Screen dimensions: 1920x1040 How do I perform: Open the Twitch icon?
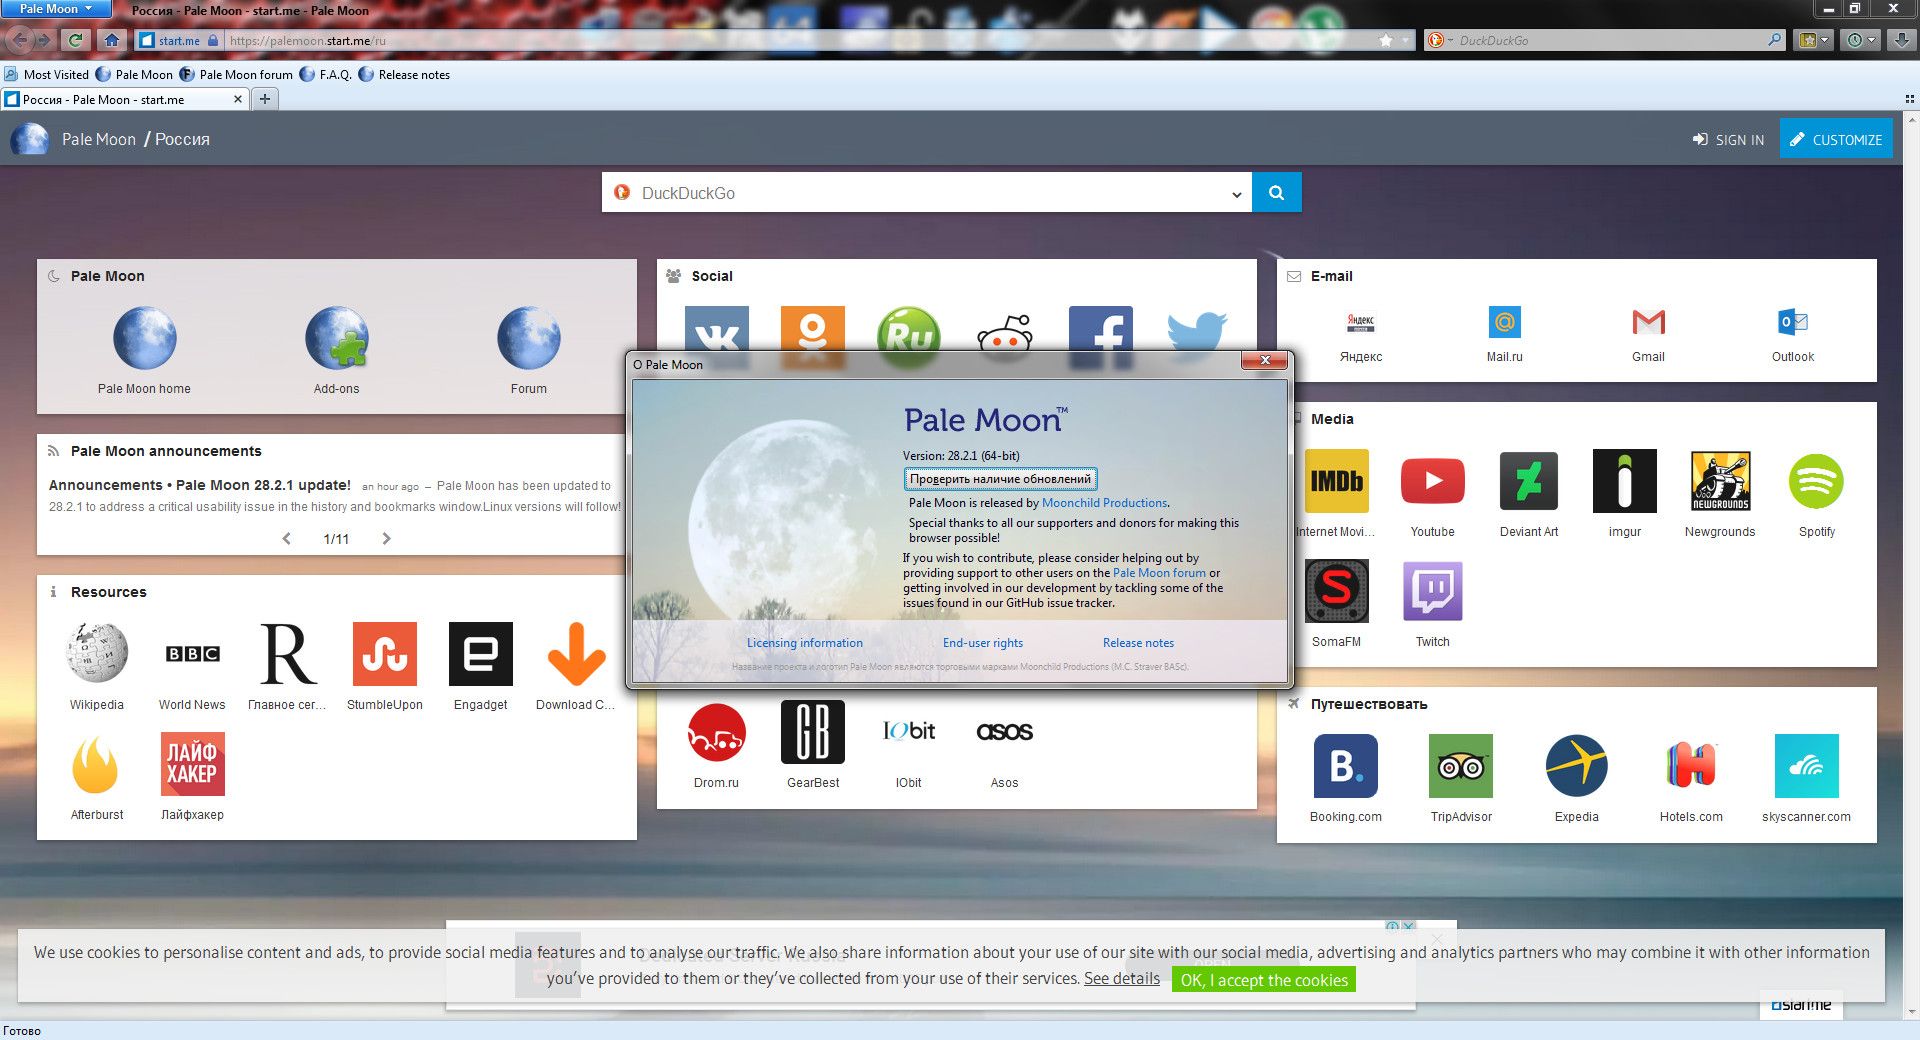pyautogui.click(x=1432, y=591)
